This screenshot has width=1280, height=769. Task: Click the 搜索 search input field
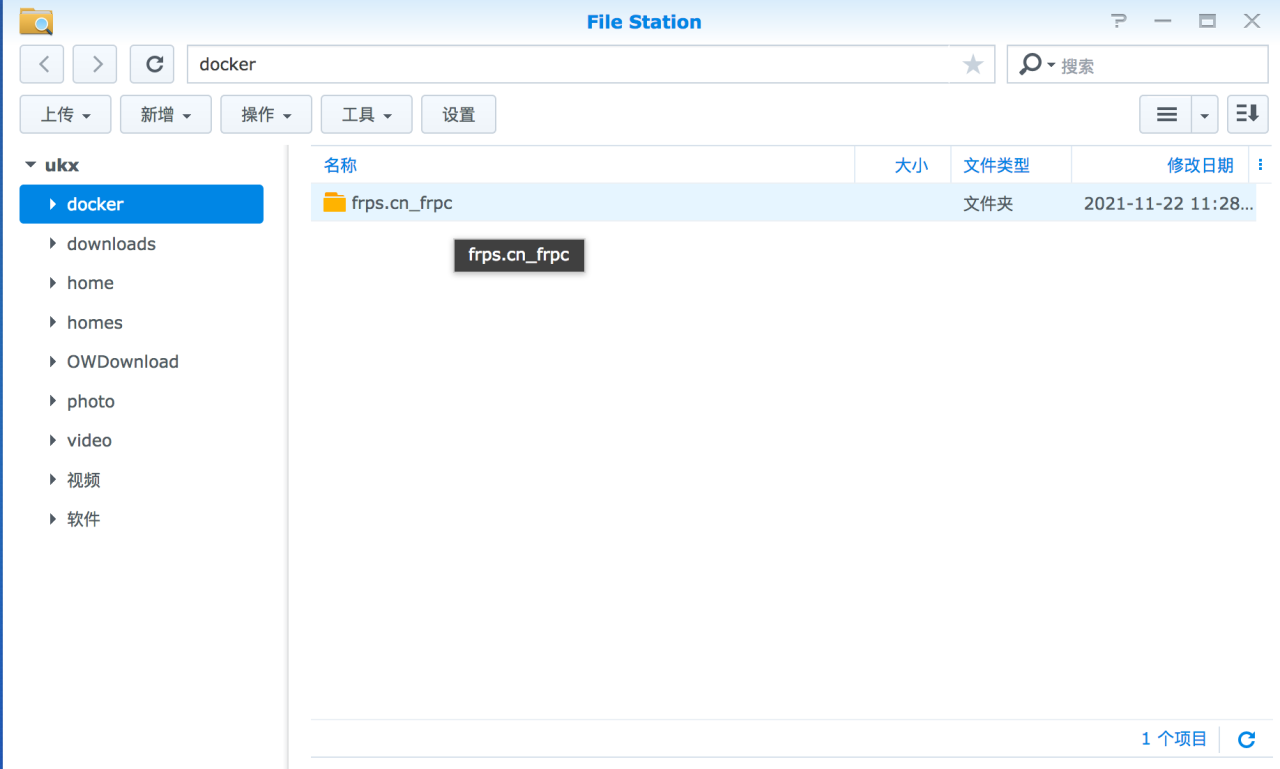tap(1160, 66)
